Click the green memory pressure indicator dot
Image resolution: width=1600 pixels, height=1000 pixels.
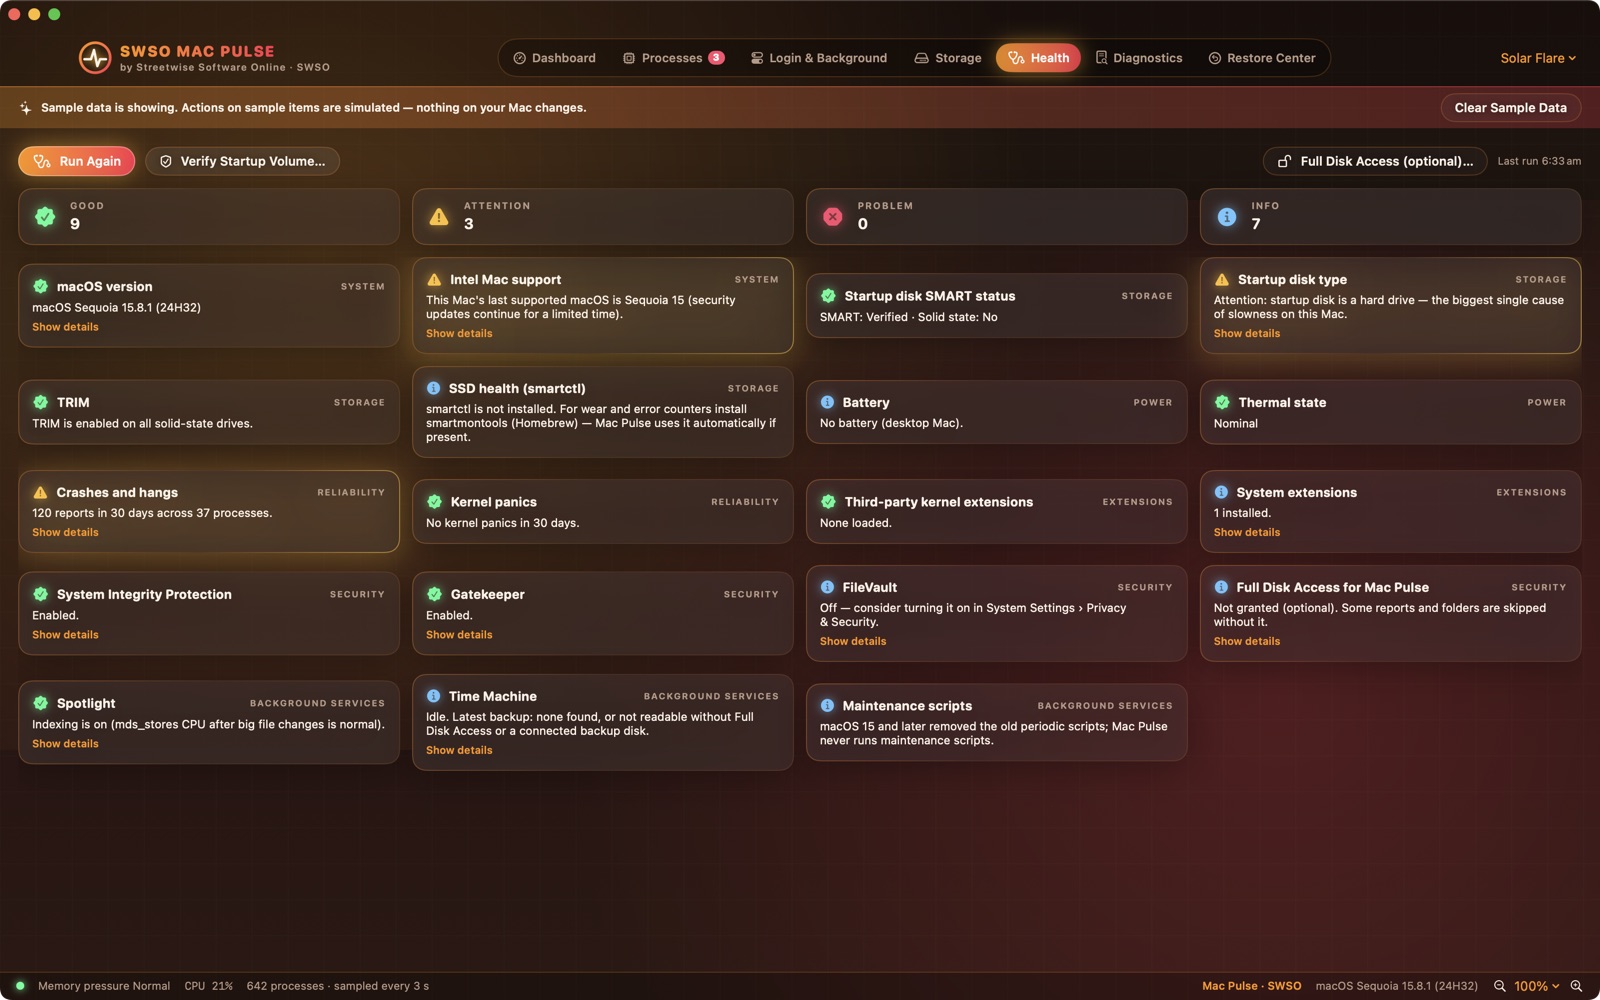(20, 986)
